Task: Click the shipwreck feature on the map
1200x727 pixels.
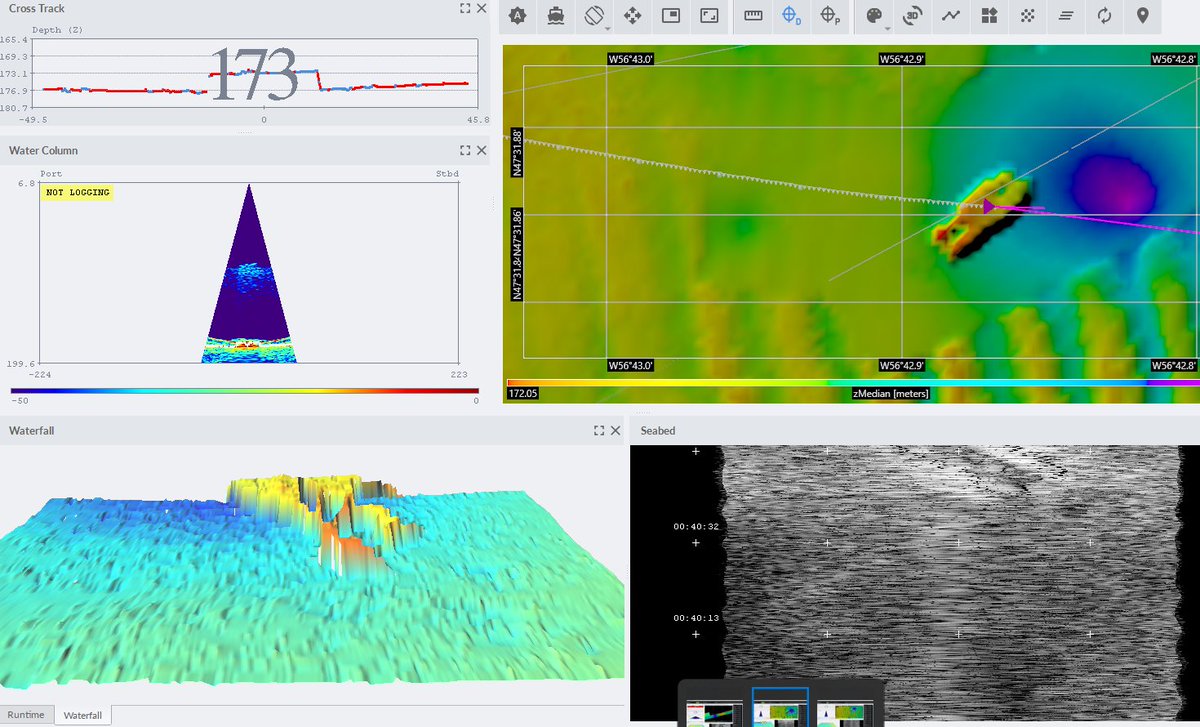Action: 981,216
